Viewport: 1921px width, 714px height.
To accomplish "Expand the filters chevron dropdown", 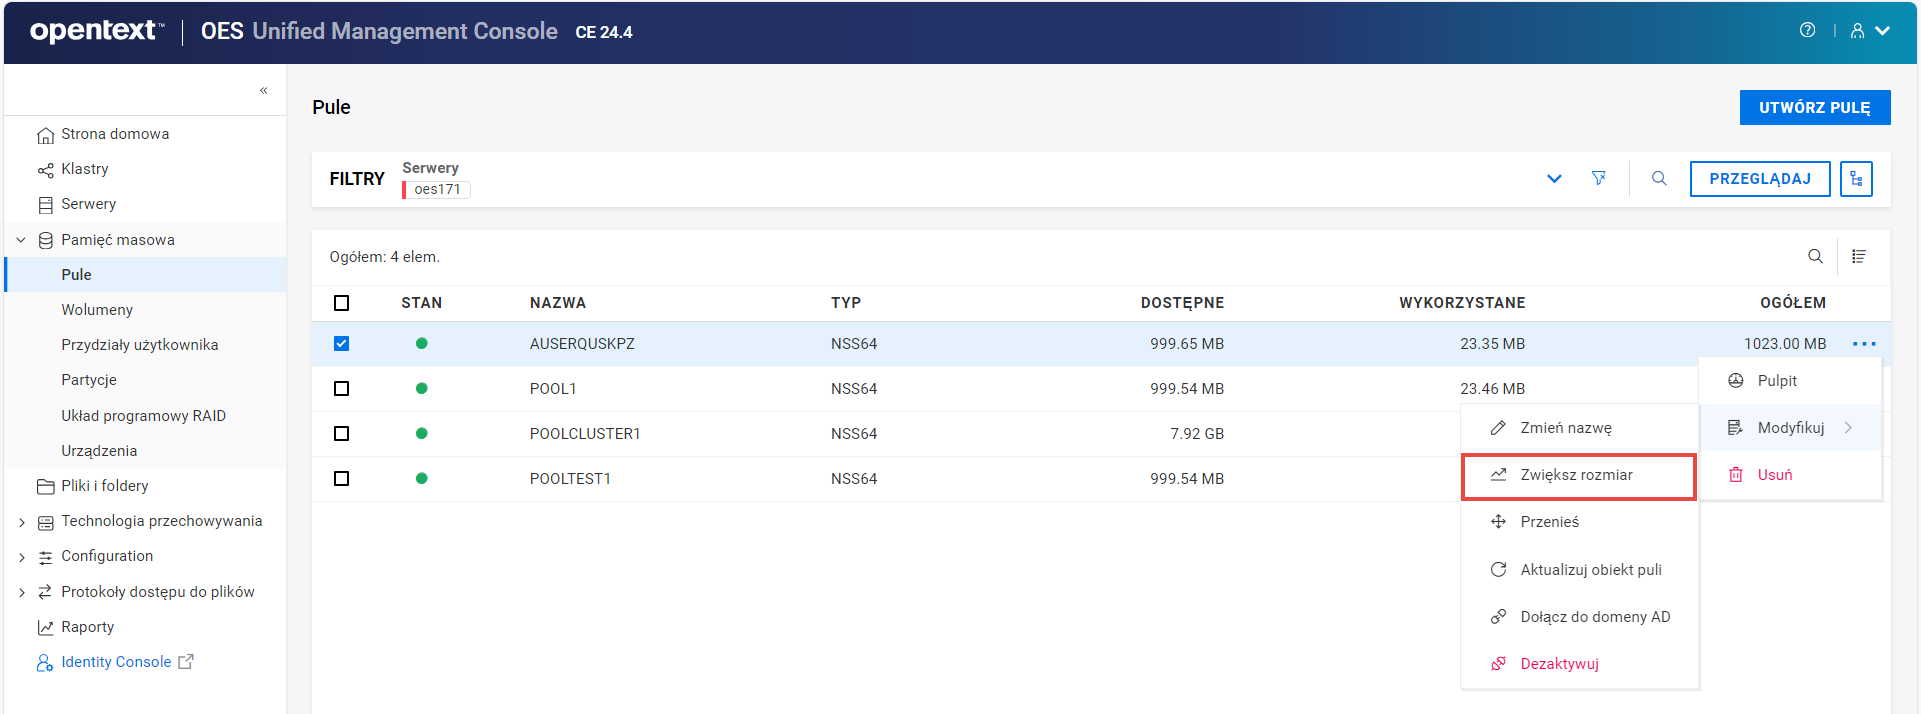I will click(1554, 179).
